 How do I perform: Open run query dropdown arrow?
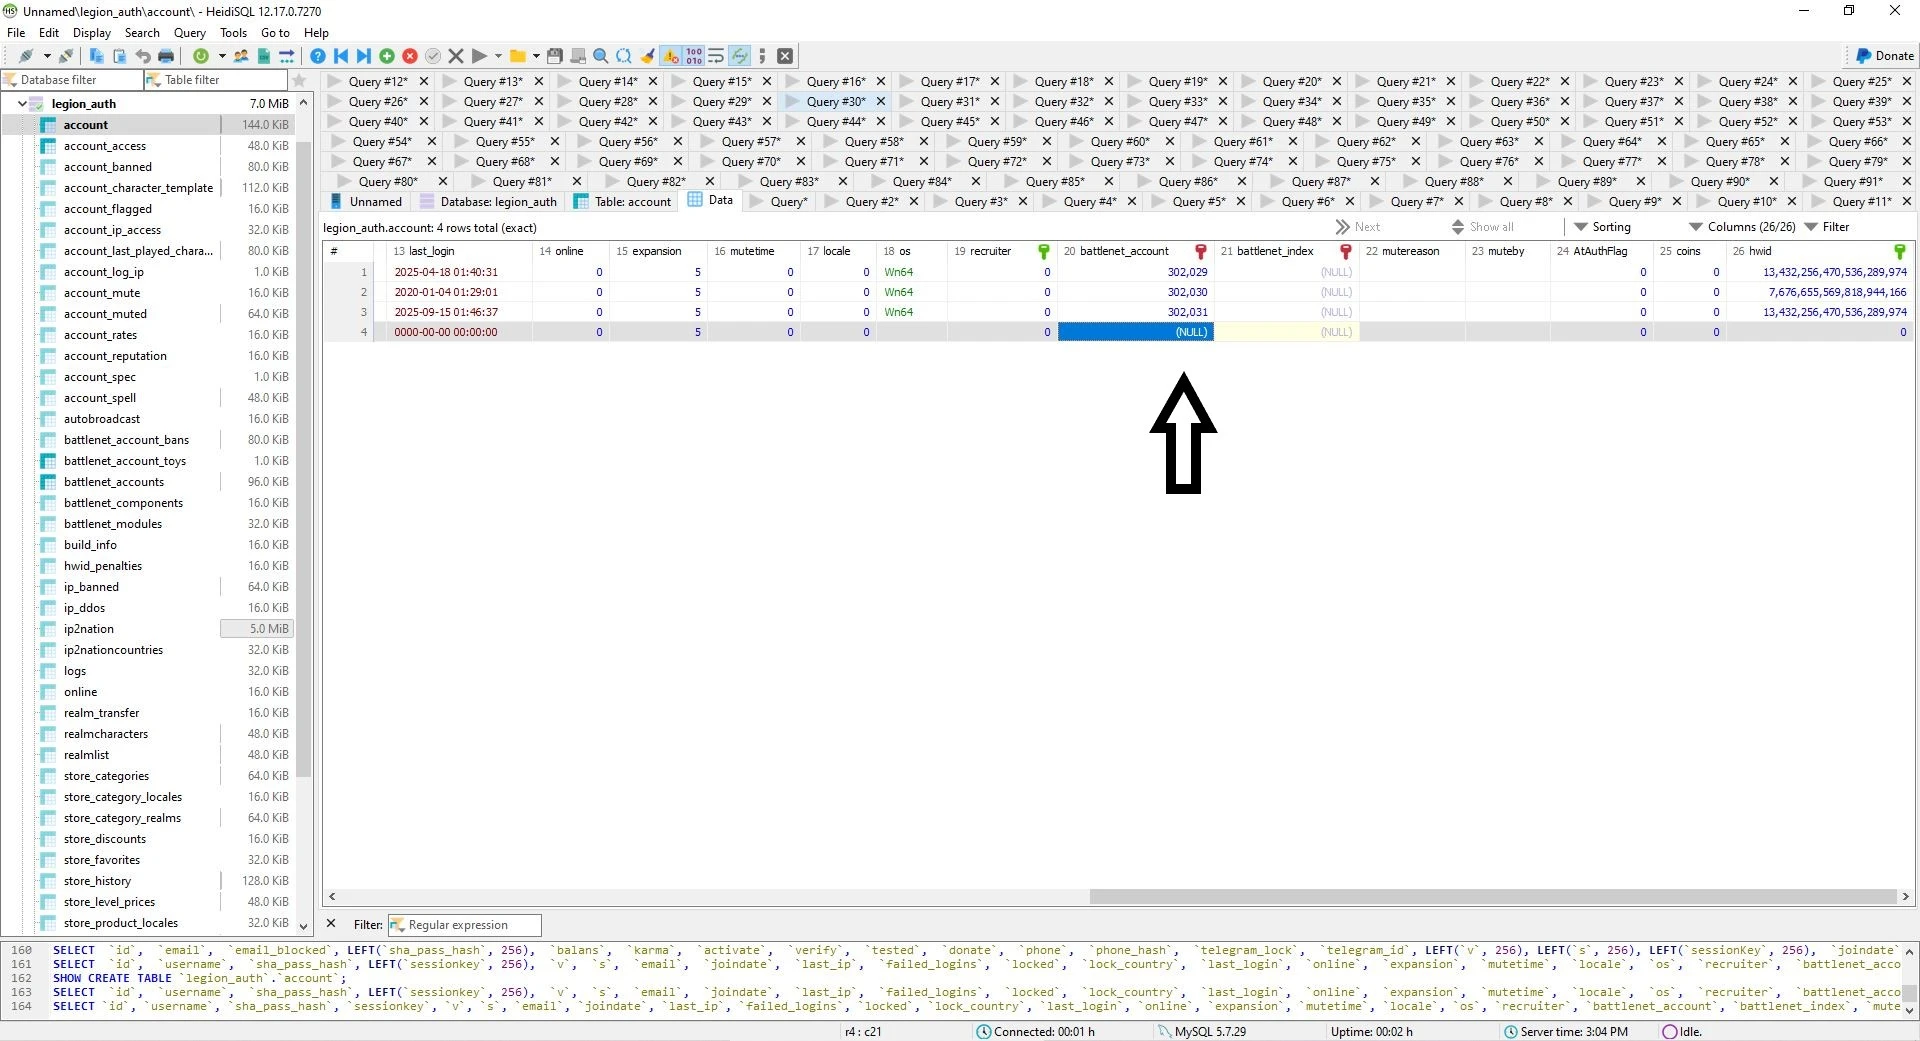click(498, 56)
